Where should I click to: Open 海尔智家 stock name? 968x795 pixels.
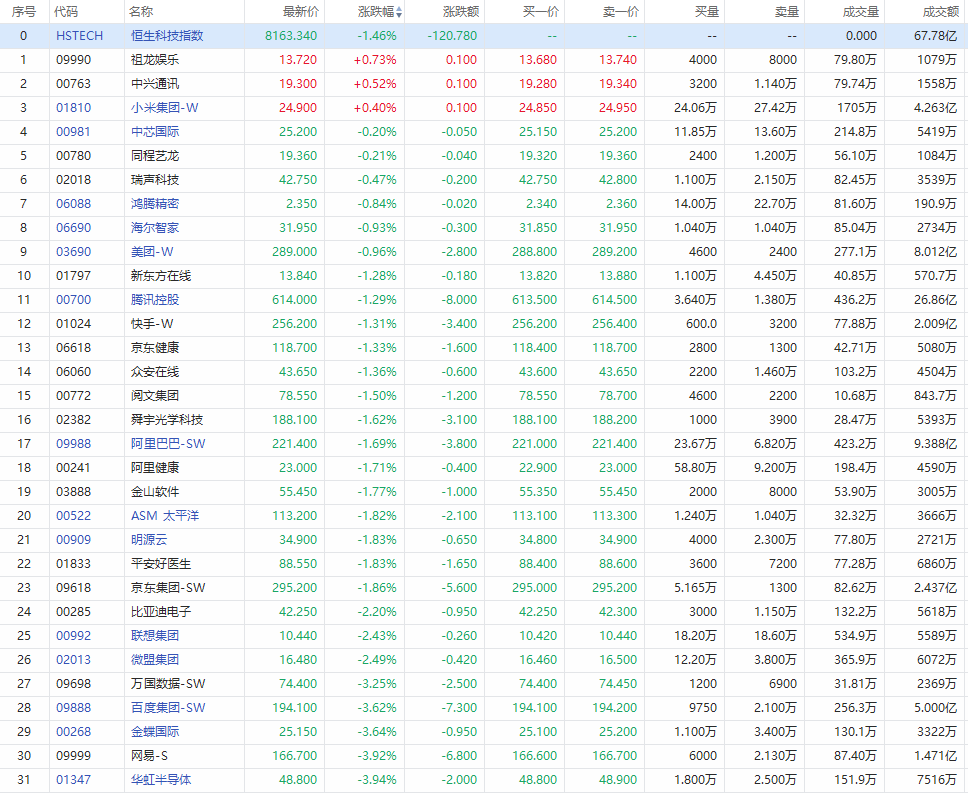(x=155, y=228)
